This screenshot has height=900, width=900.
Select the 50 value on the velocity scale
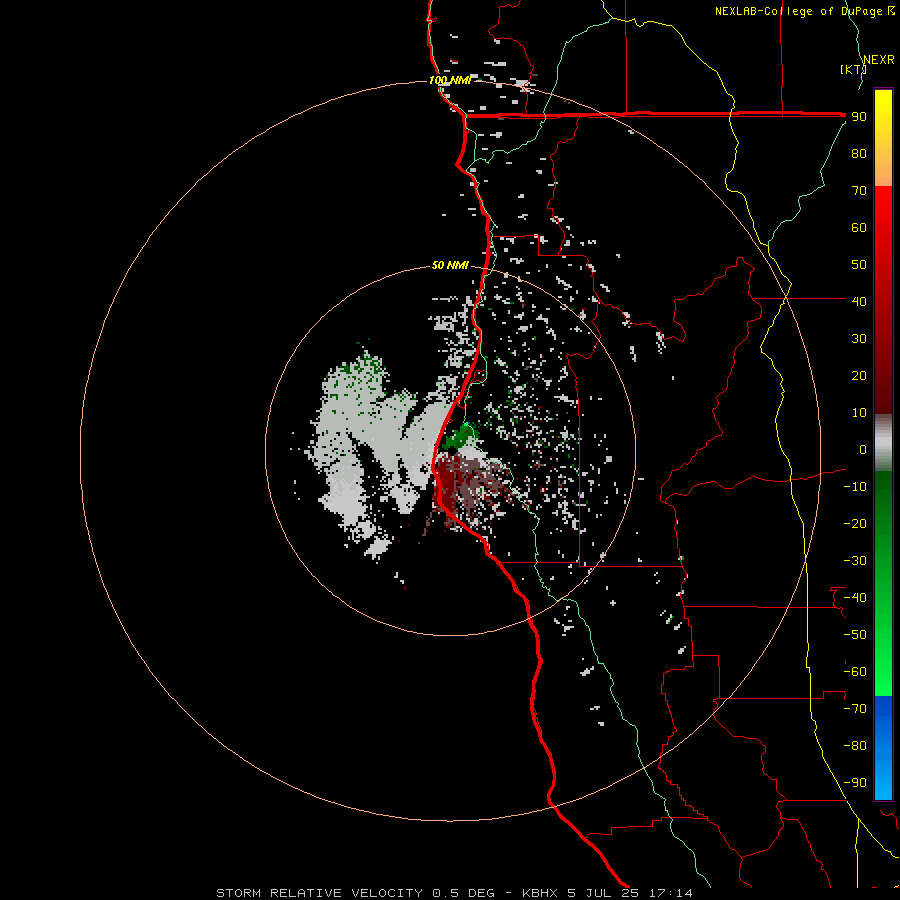pyautogui.click(x=859, y=265)
